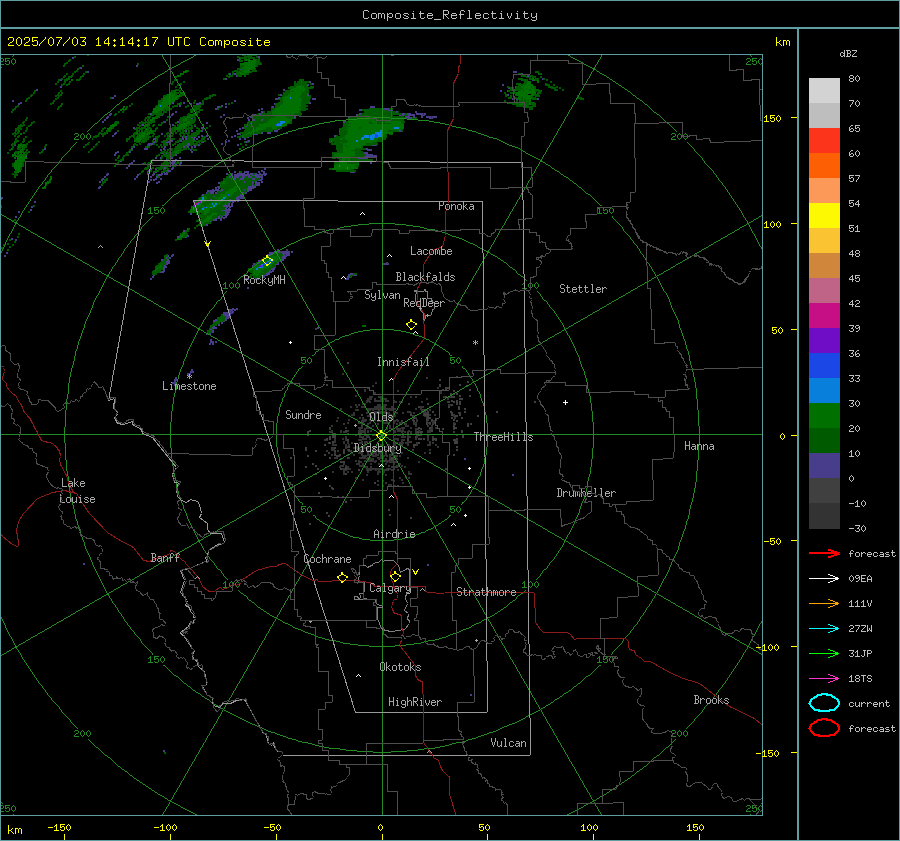This screenshot has height=841, width=900.
Task: Click the yellow V marker right of Calgary diamond
Action: (416, 572)
